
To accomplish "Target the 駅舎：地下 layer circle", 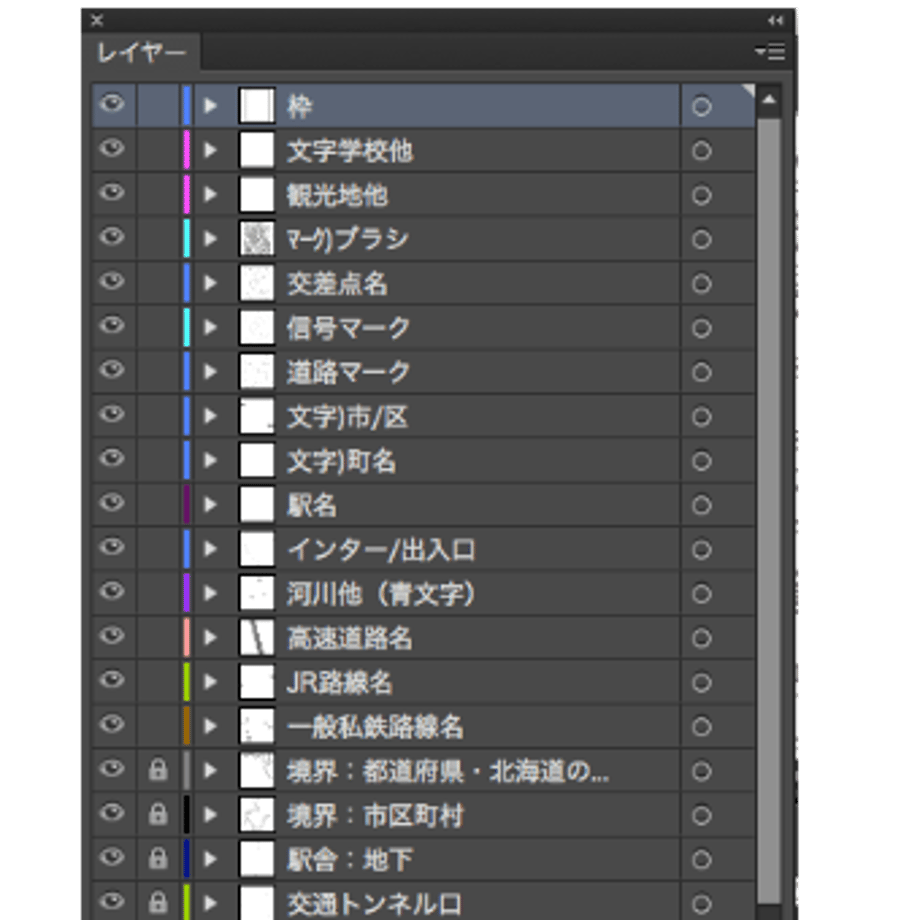I will click(x=702, y=860).
